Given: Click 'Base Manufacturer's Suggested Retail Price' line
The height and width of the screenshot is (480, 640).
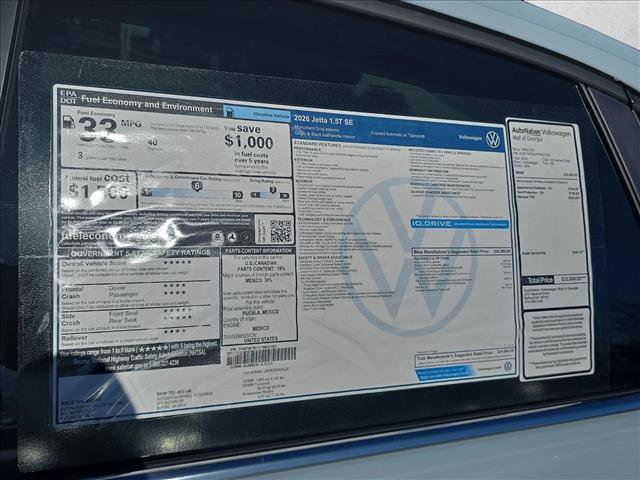Looking at the screenshot, I should point(462,252).
